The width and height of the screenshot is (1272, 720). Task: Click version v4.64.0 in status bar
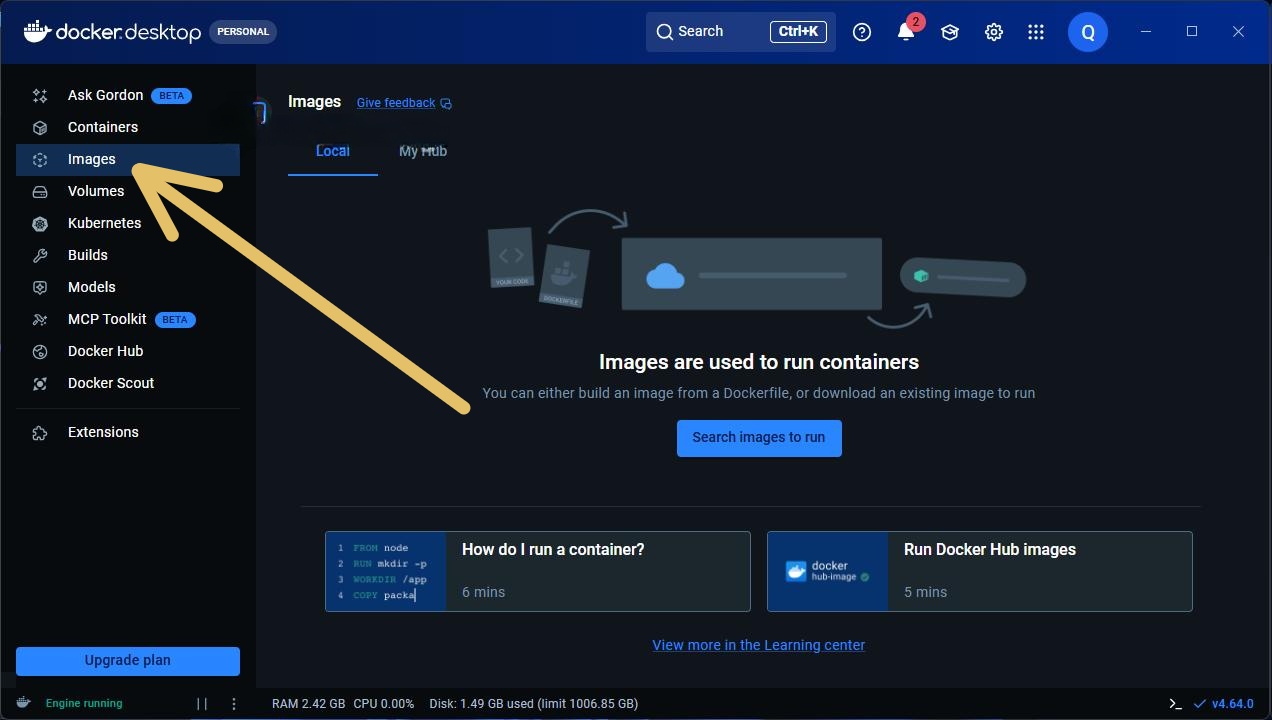[1233, 704]
